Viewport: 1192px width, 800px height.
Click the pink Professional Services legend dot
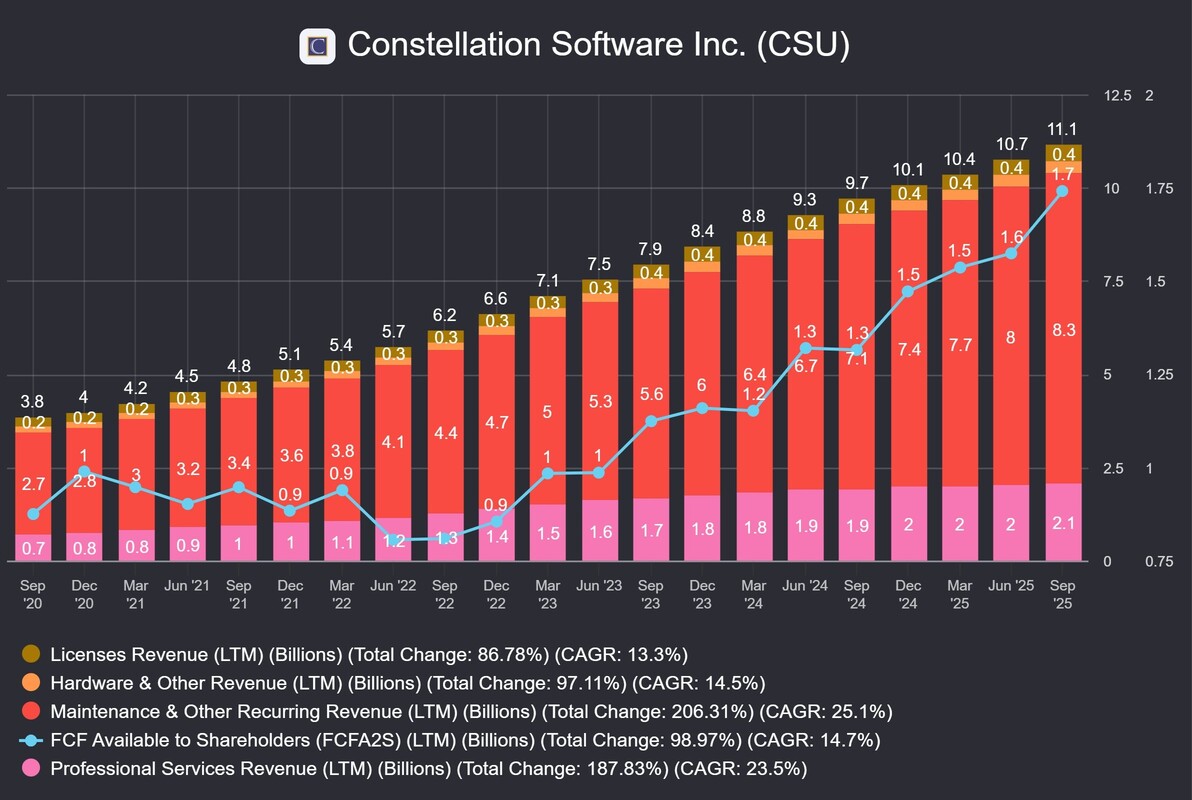[31, 769]
